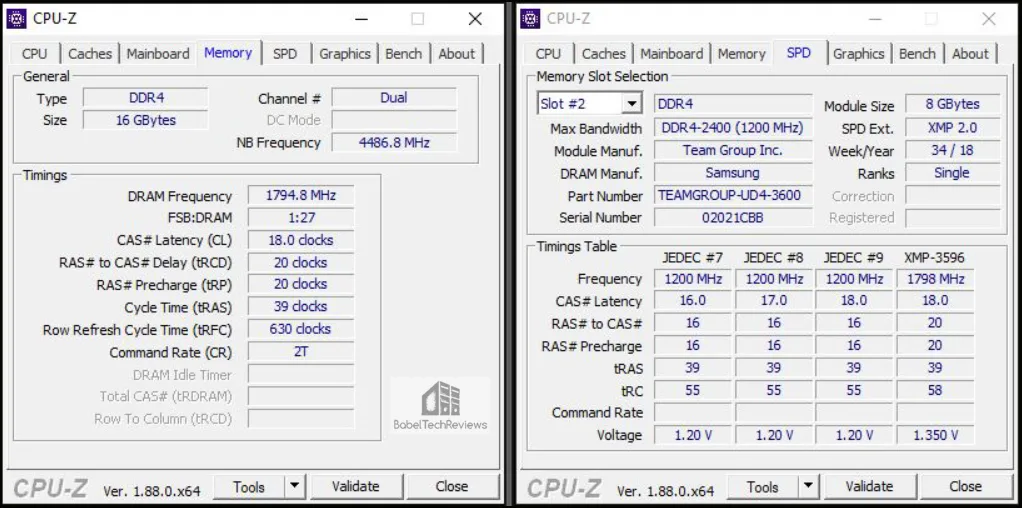Click the empty Correction field
Screen dimensions: 1022x508
[x=953, y=196]
